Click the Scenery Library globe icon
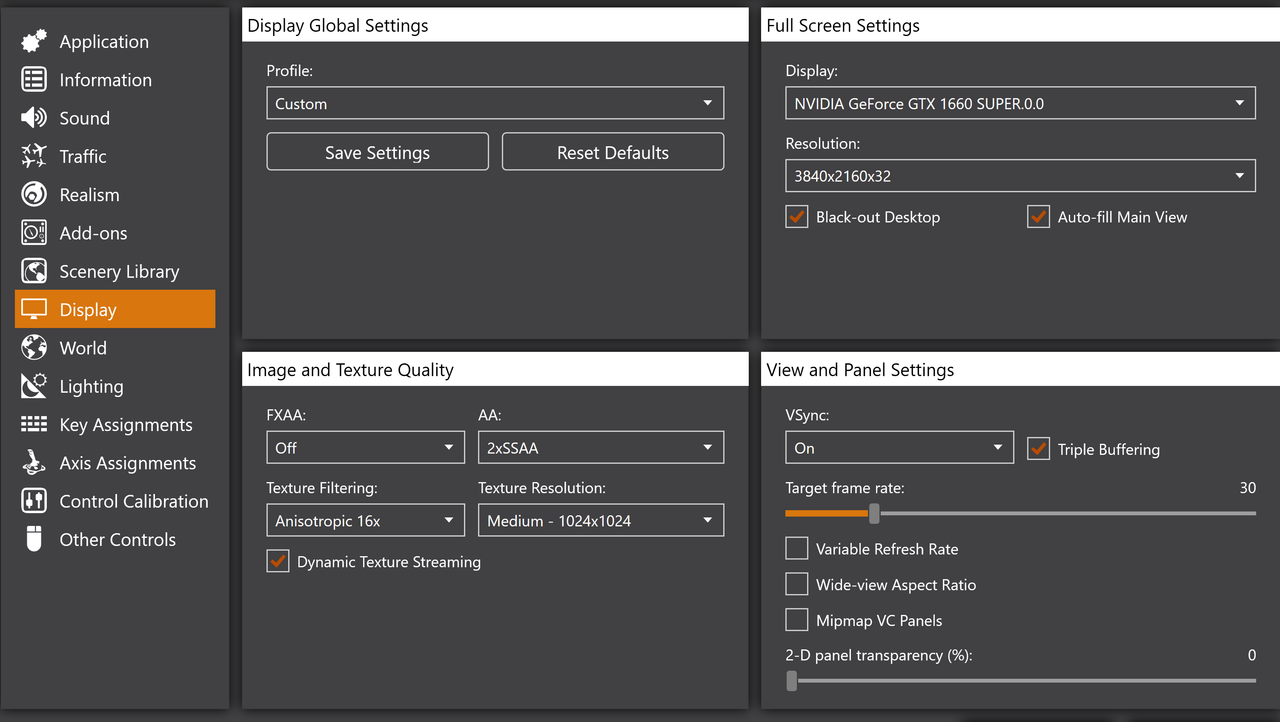The image size is (1280, 722). pyautogui.click(x=34, y=271)
